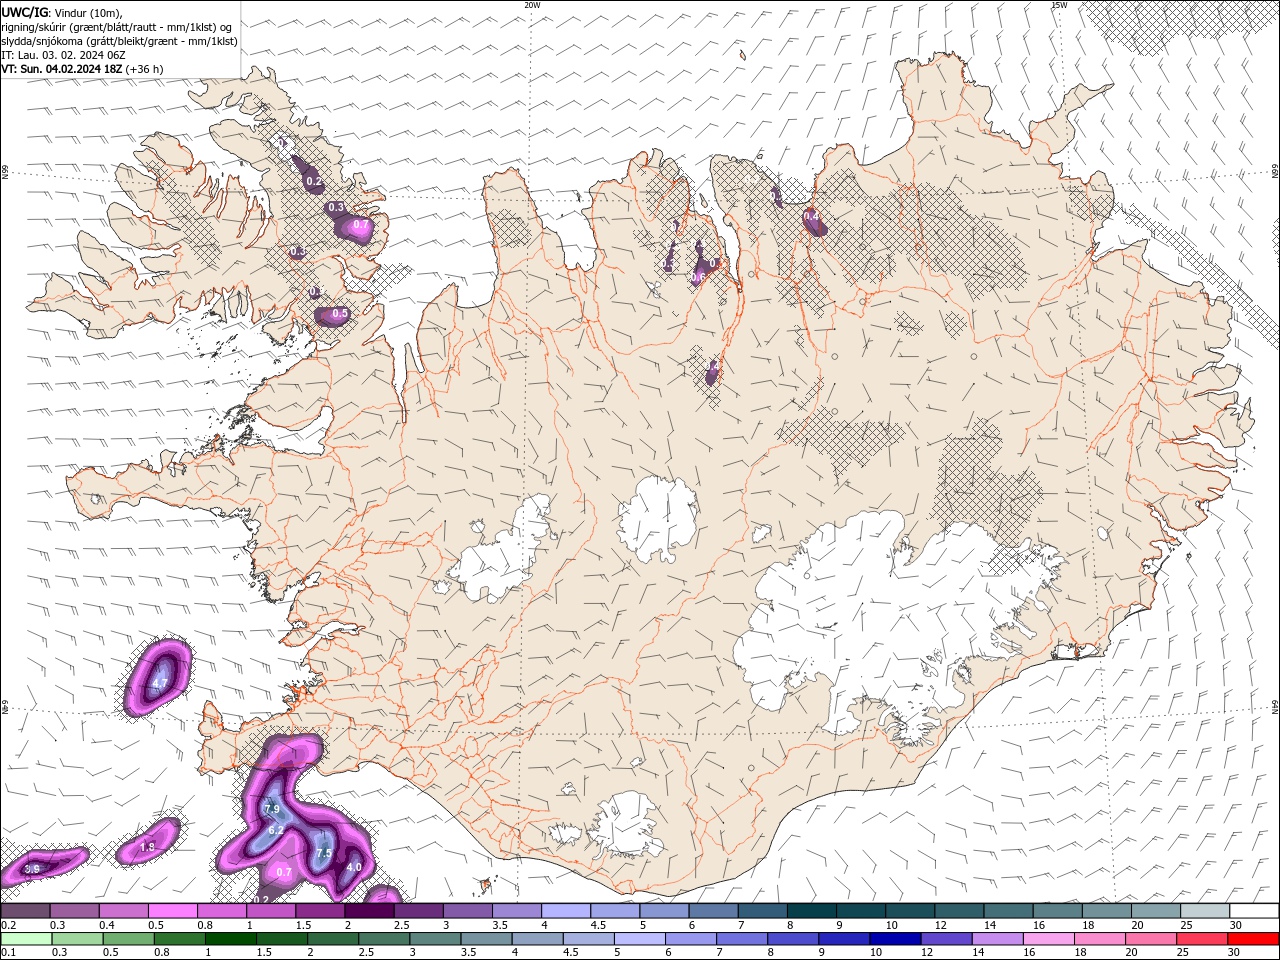Click the 2–2.5 dark purple sleet/snow swatch
The height and width of the screenshot is (960, 1280).
(369, 911)
